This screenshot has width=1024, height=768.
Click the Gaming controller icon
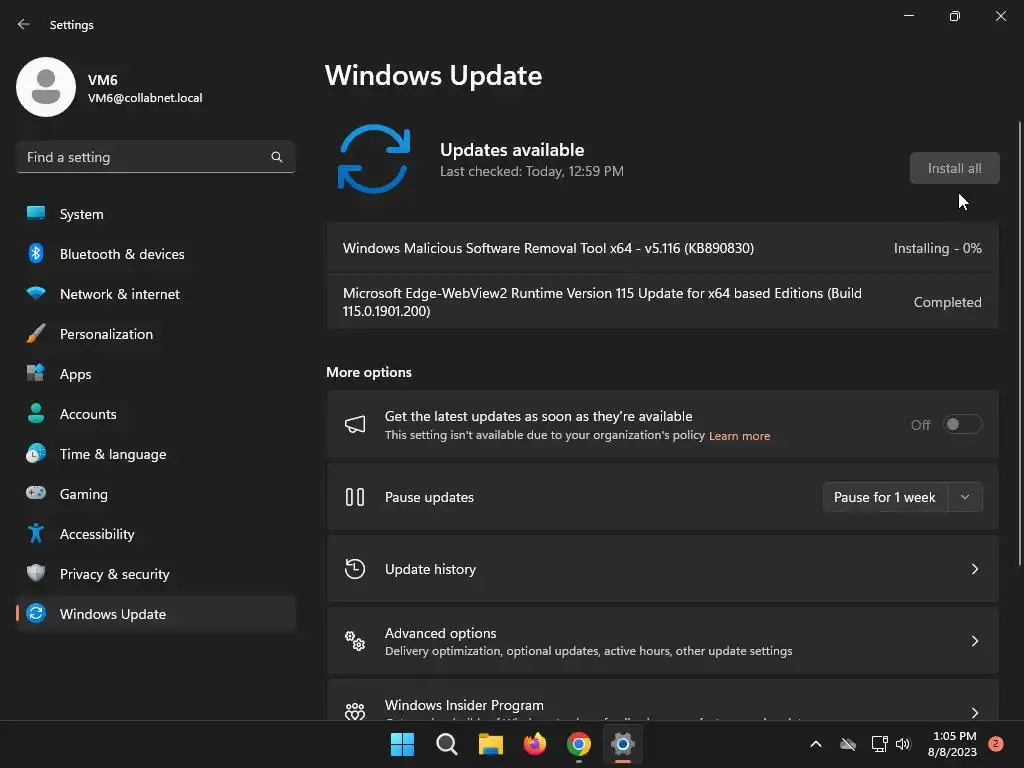click(36, 493)
